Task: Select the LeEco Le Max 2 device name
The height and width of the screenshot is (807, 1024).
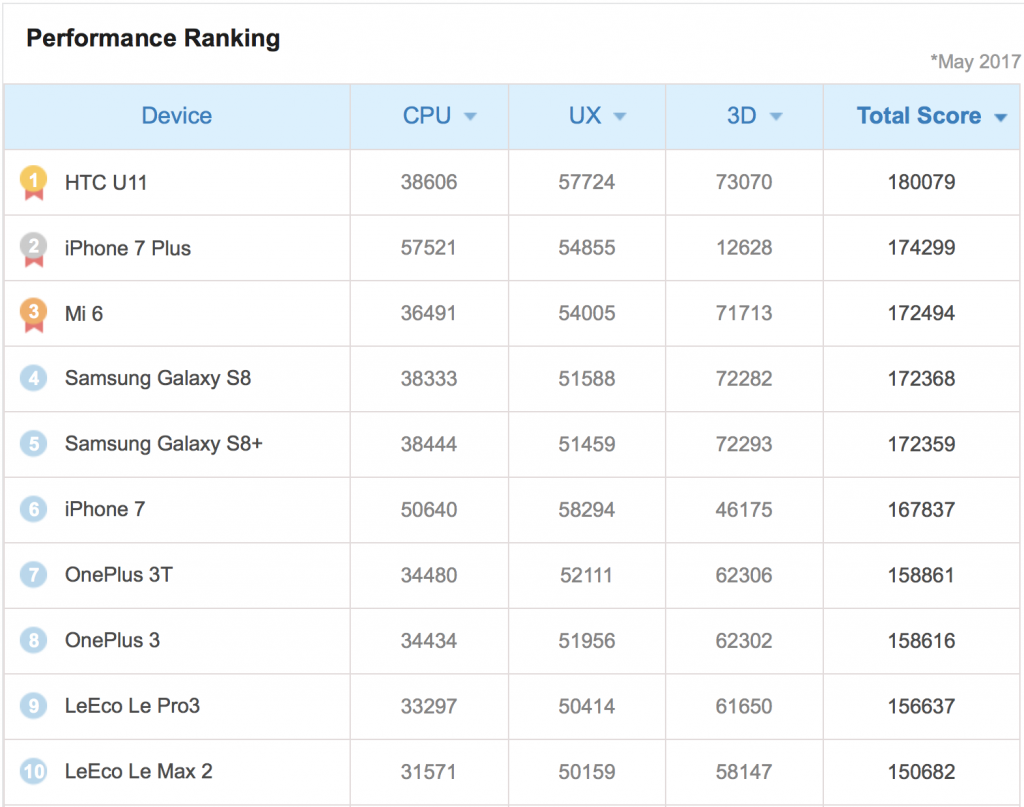Action: pyautogui.click(x=138, y=772)
